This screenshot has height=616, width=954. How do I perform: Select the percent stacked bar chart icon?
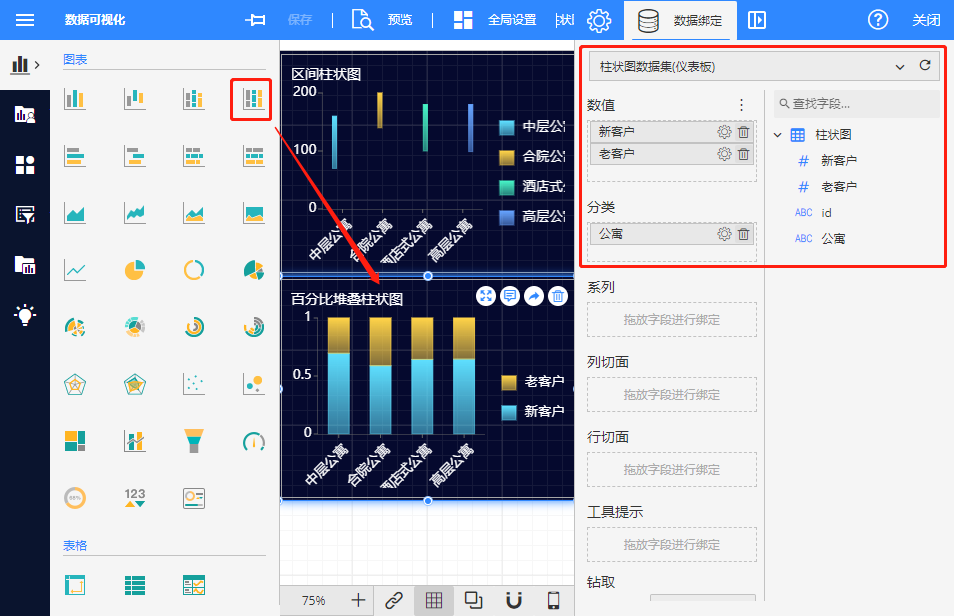(x=253, y=99)
